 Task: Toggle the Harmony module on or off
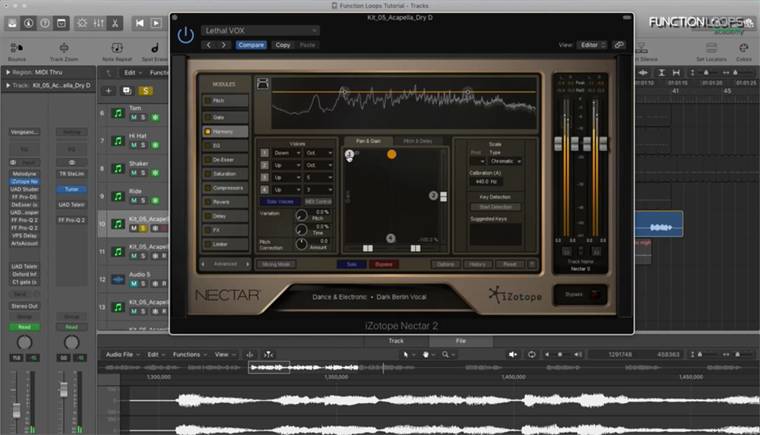tap(207, 131)
